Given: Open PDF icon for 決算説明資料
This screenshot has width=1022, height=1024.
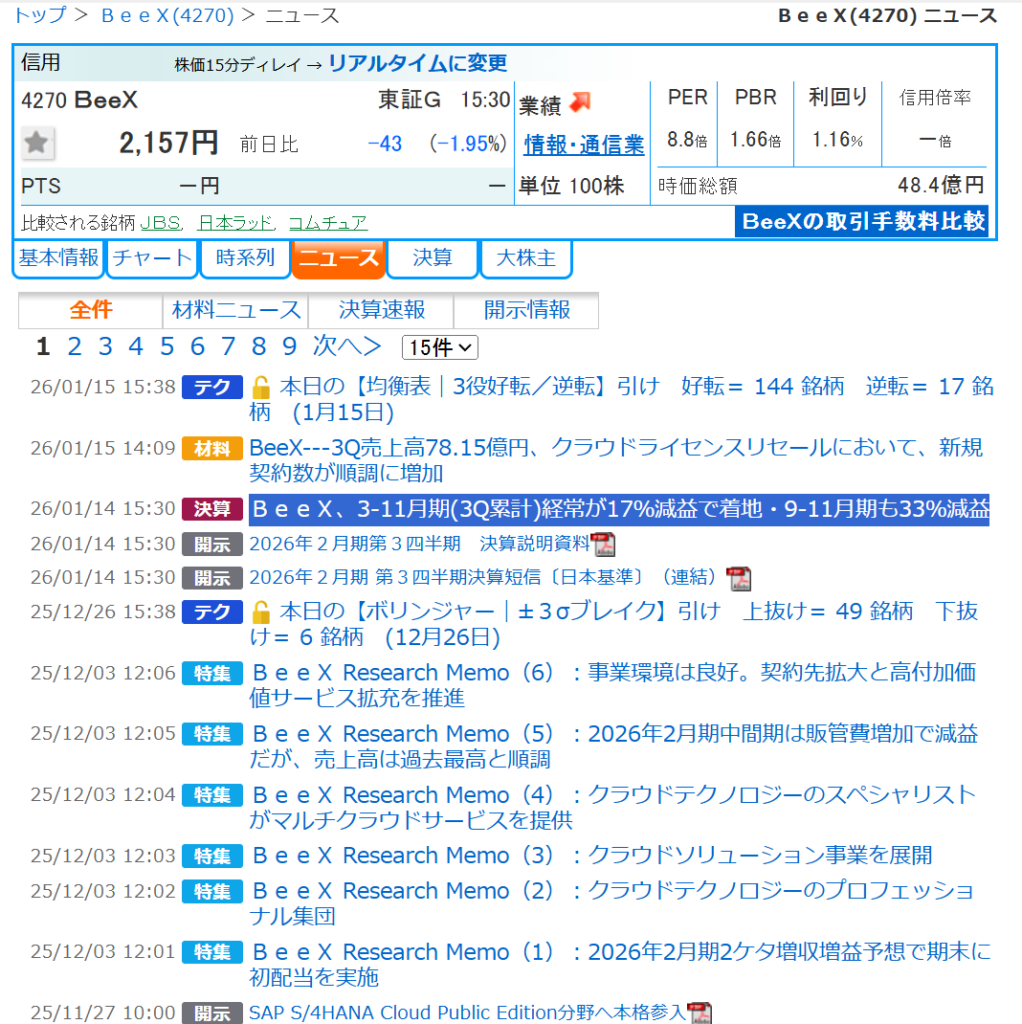Looking at the screenshot, I should tap(603, 545).
